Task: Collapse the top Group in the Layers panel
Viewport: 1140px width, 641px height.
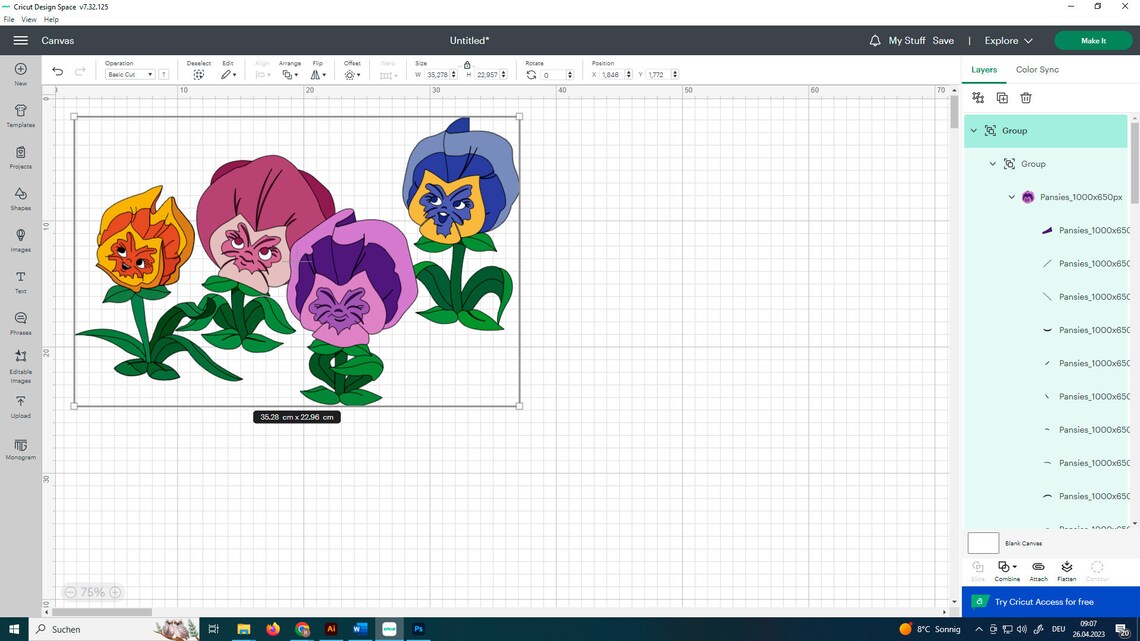Action: 973,130
